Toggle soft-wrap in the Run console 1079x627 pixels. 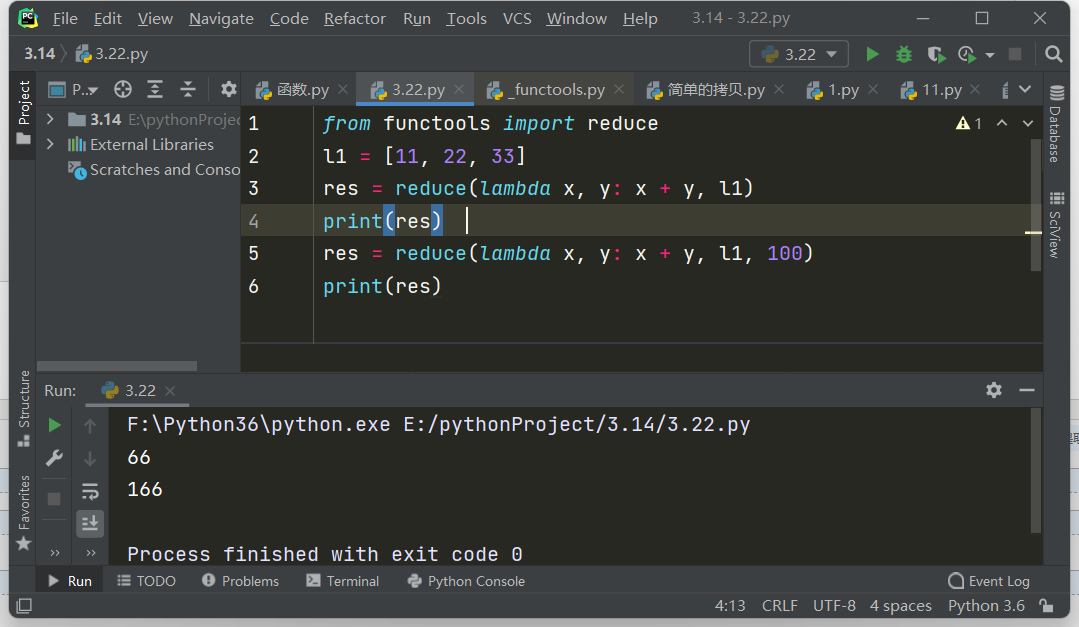[90, 490]
